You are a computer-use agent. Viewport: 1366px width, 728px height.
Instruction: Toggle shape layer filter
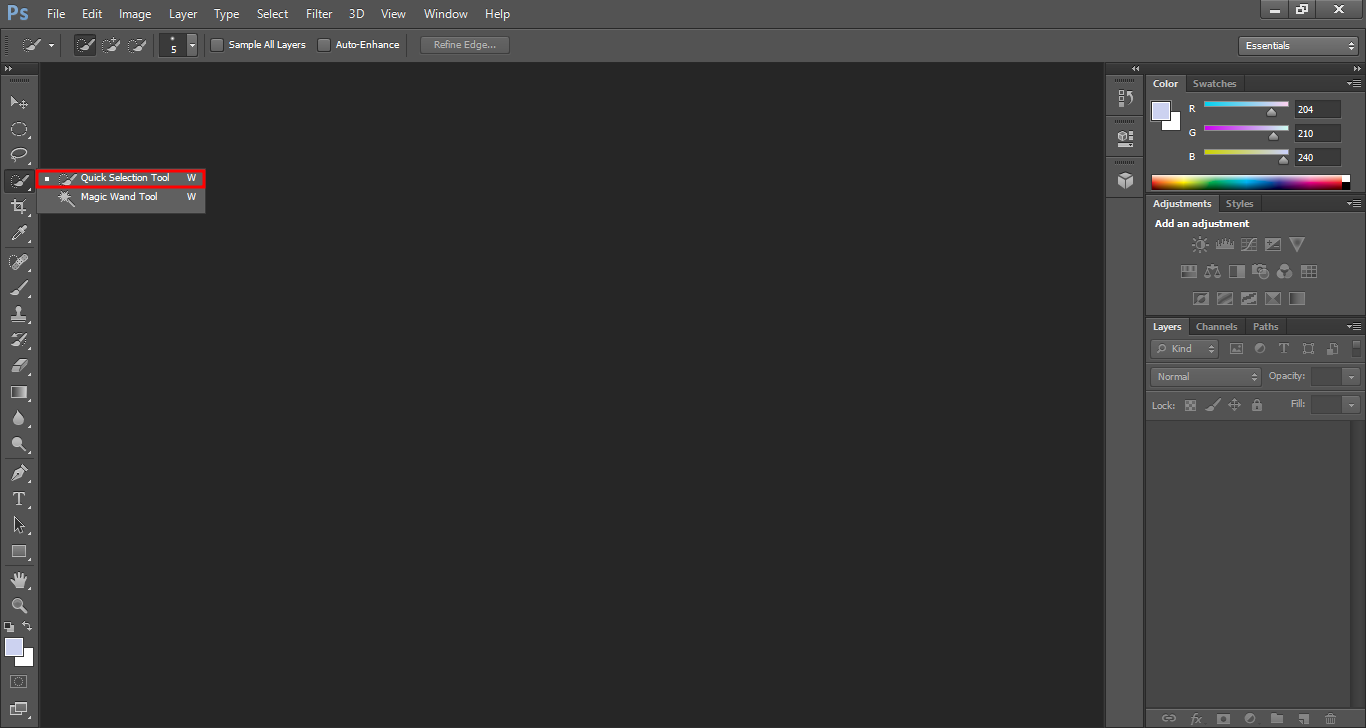pyautogui.click(x=1308, y=349)
